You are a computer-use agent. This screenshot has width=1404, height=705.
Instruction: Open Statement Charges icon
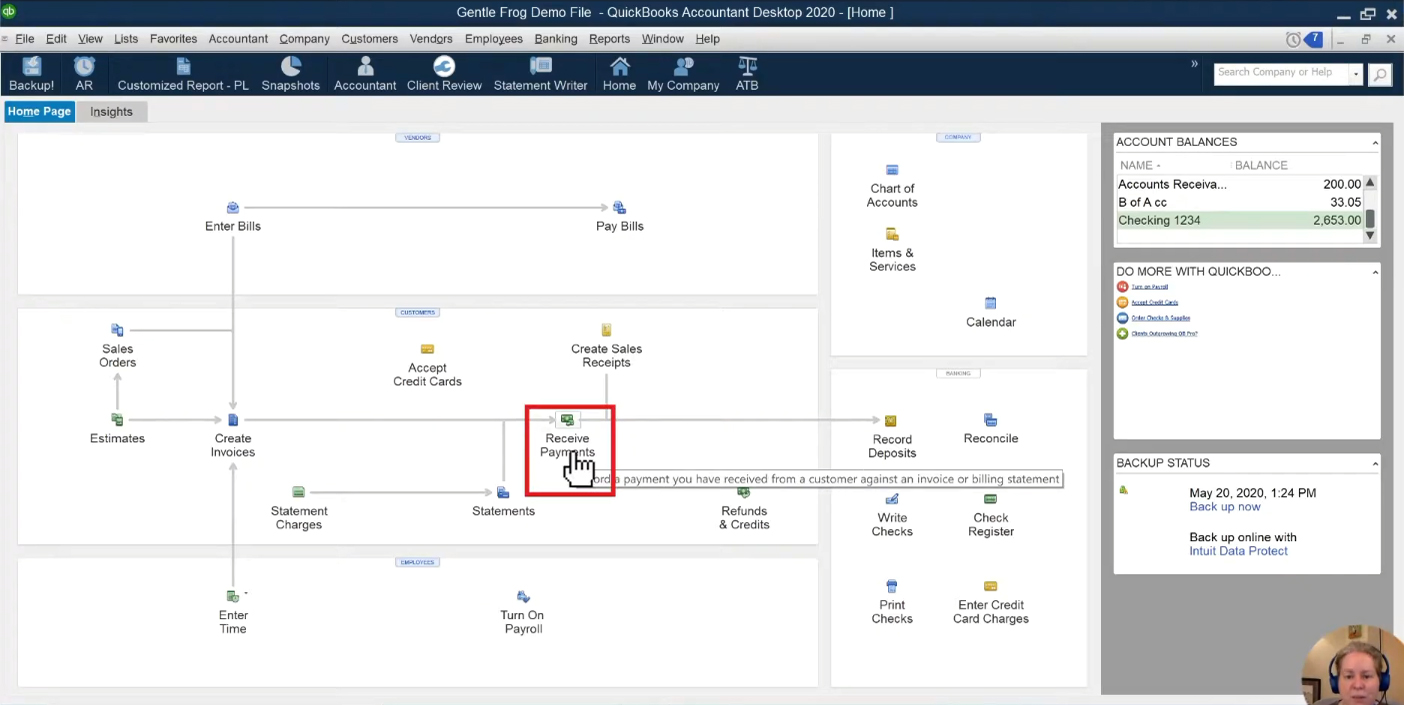pos(298,492)
